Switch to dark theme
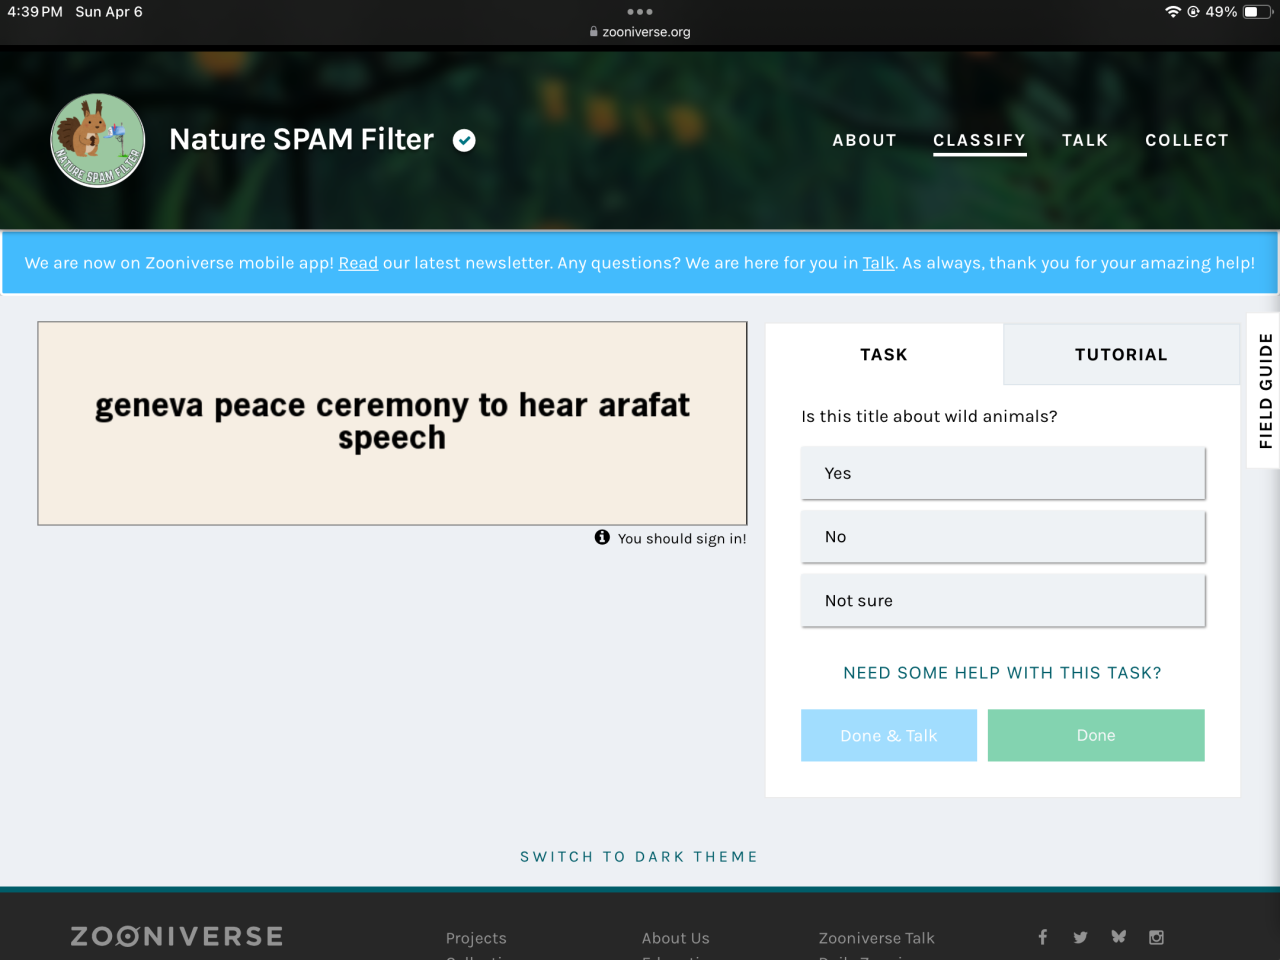Screen dimensions: 1280x960 [639, 857]
